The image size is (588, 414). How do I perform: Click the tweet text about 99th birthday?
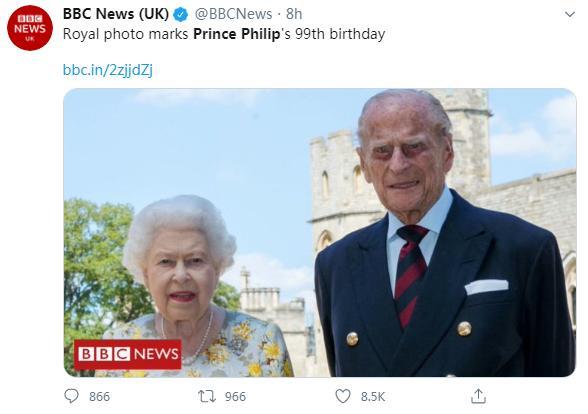[224, 34]
